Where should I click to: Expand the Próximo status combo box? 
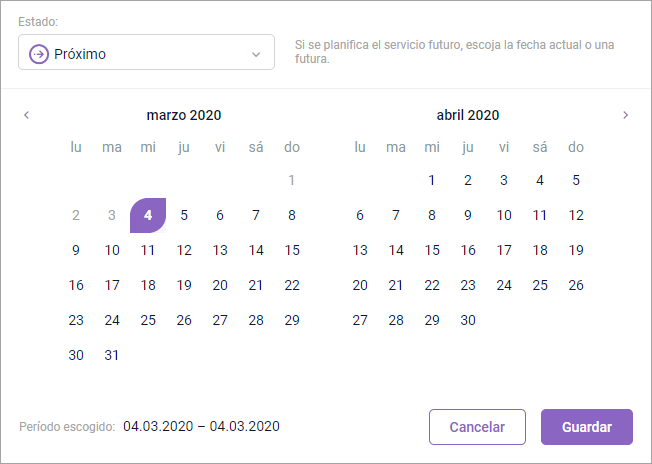[146, 54]
